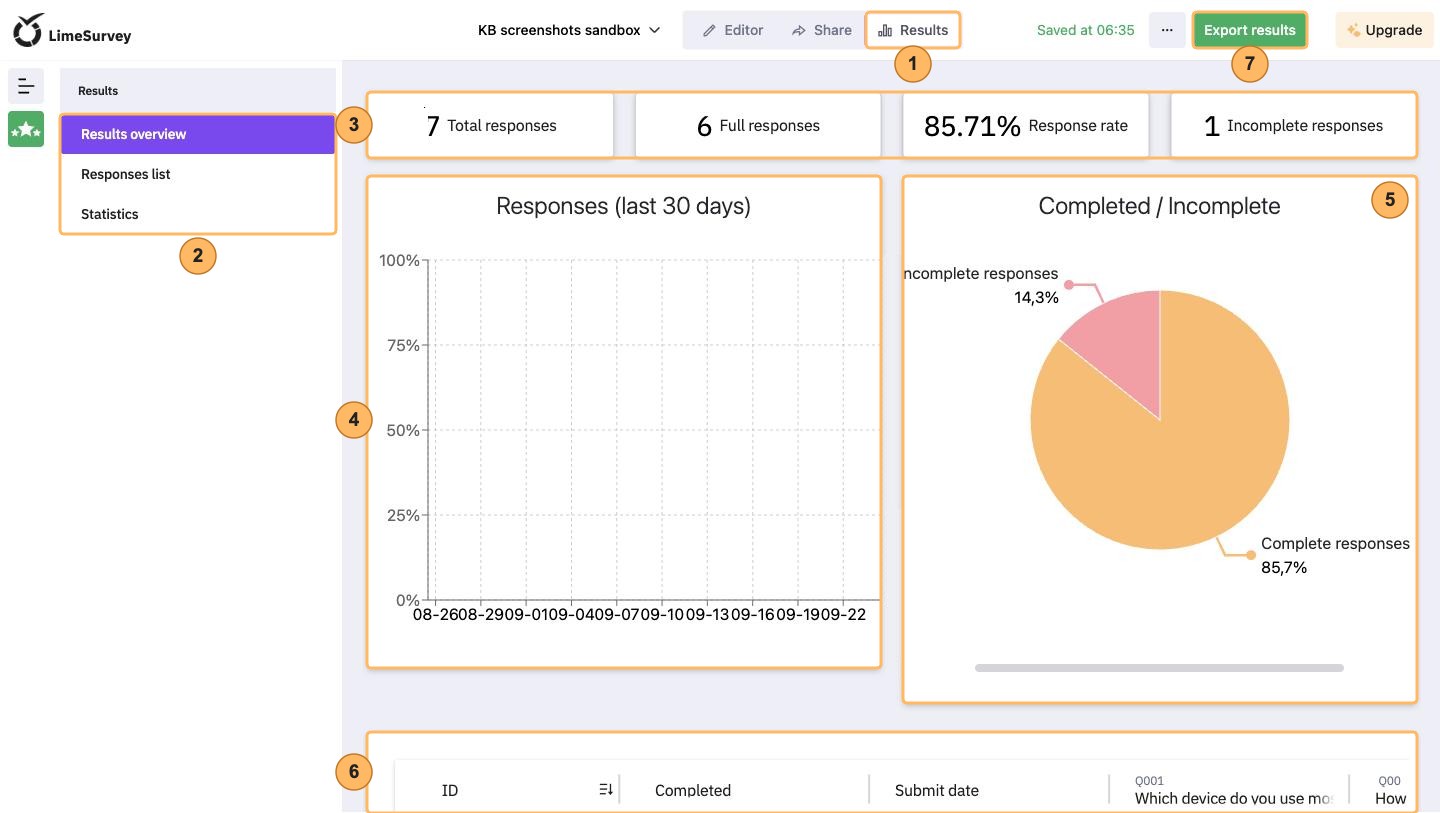Click the Completed column header
Viewport: 1440px width, 813px height.
click(x=693, y=790)
